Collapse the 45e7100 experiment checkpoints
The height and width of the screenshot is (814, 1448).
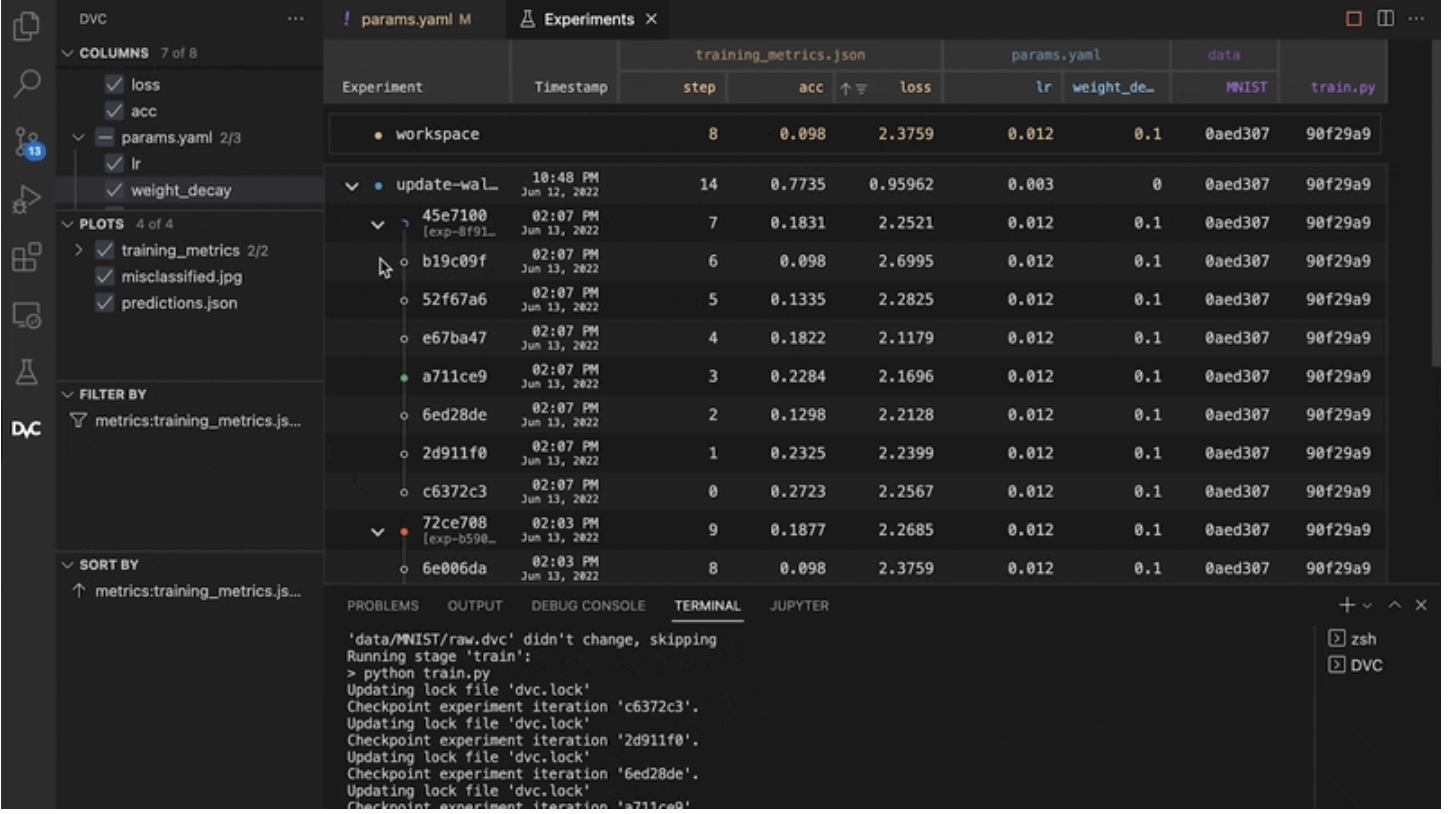coord(377,224)
